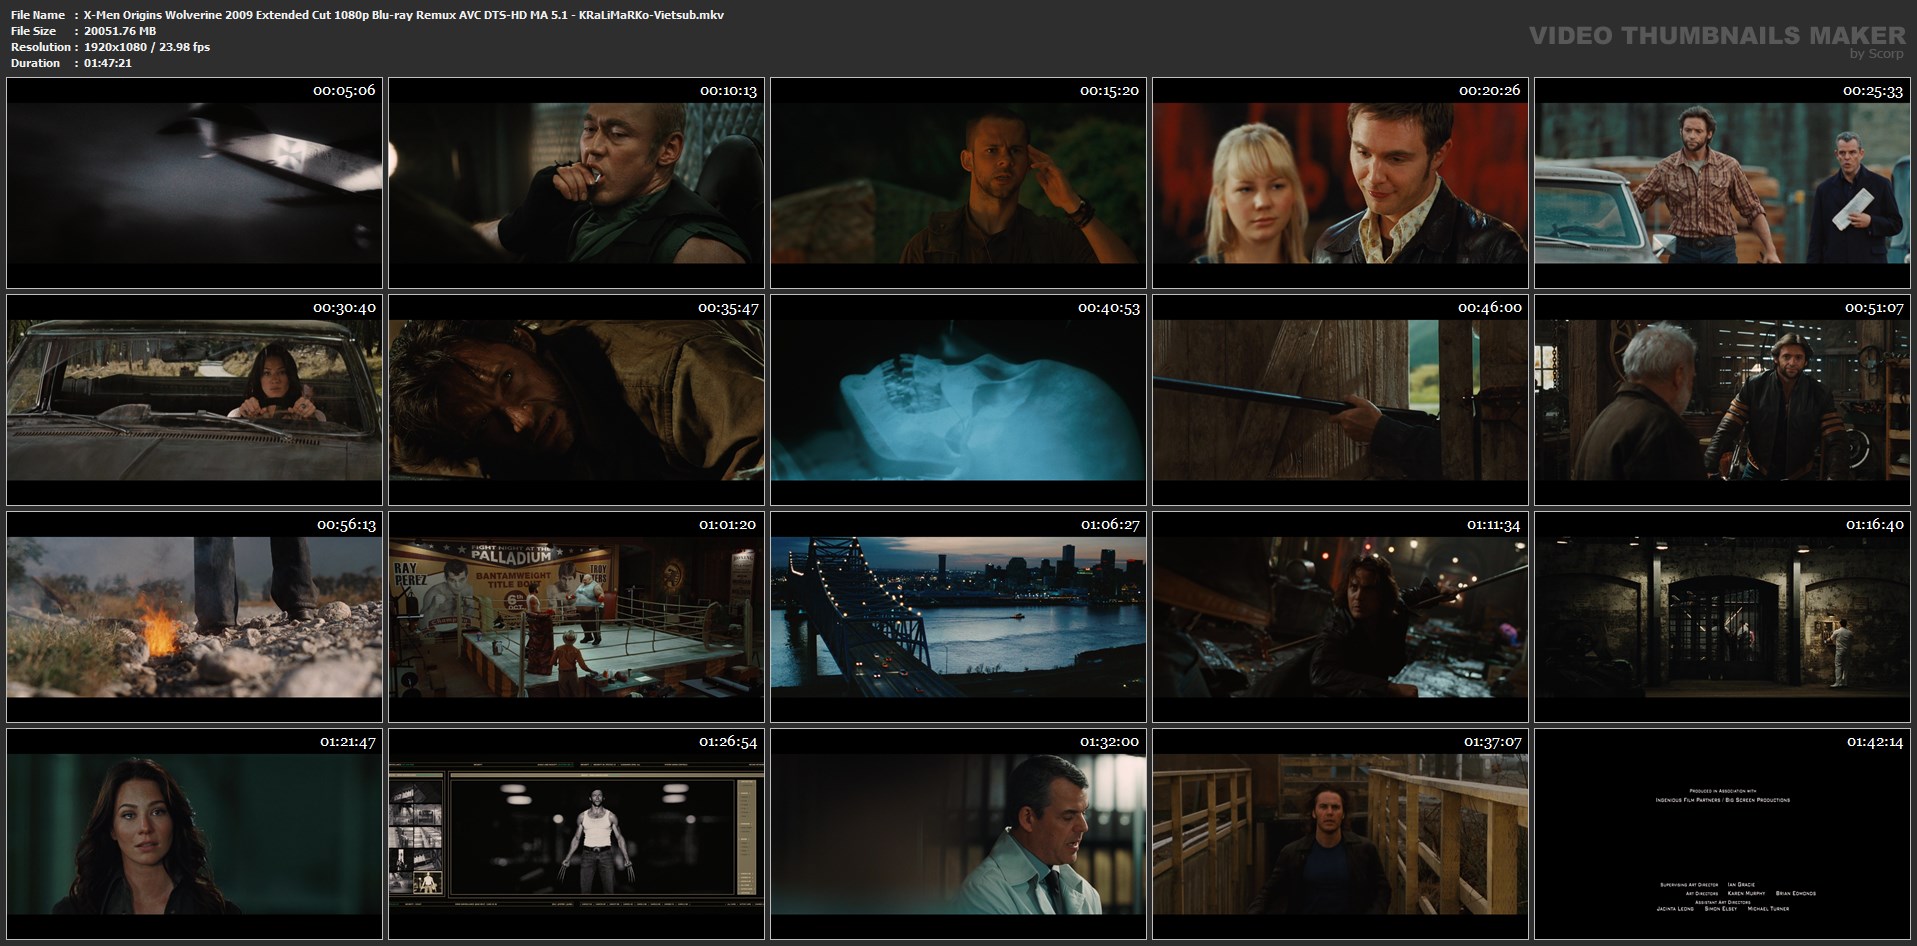1917x946 pixels.
Task: Open the 01:21:47 thumbnail
Action: tap(194, 834)
